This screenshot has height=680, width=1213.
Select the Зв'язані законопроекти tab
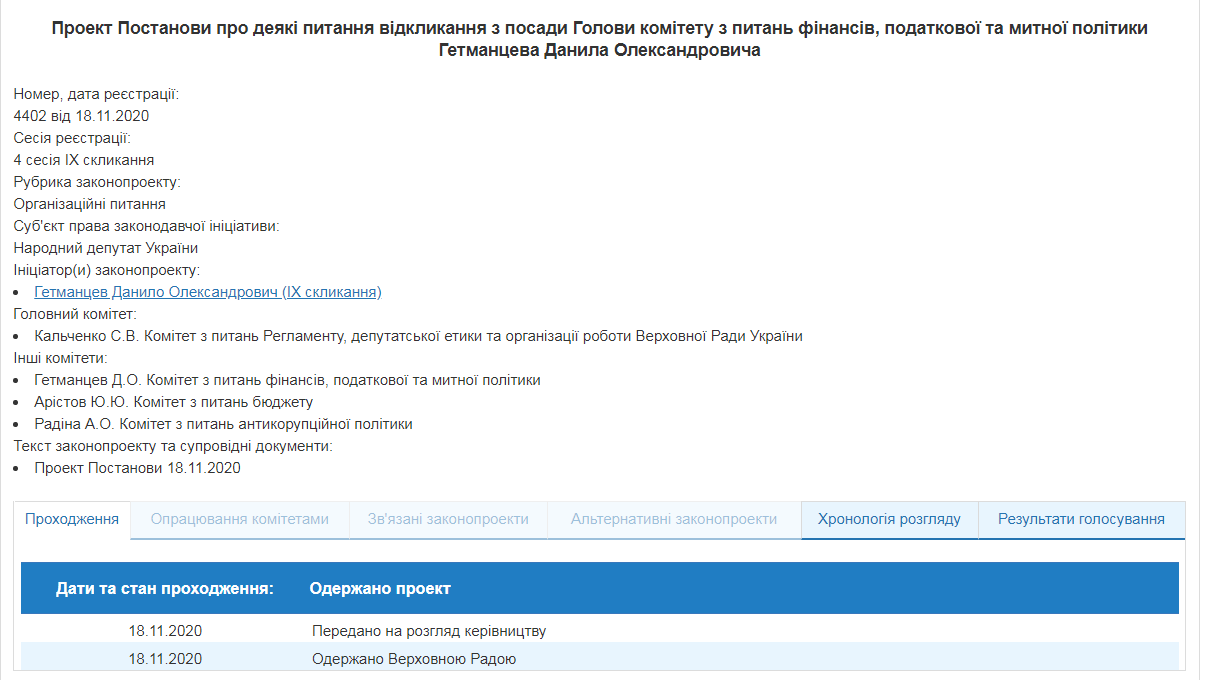pyautogui.click(x=446, y=519)
